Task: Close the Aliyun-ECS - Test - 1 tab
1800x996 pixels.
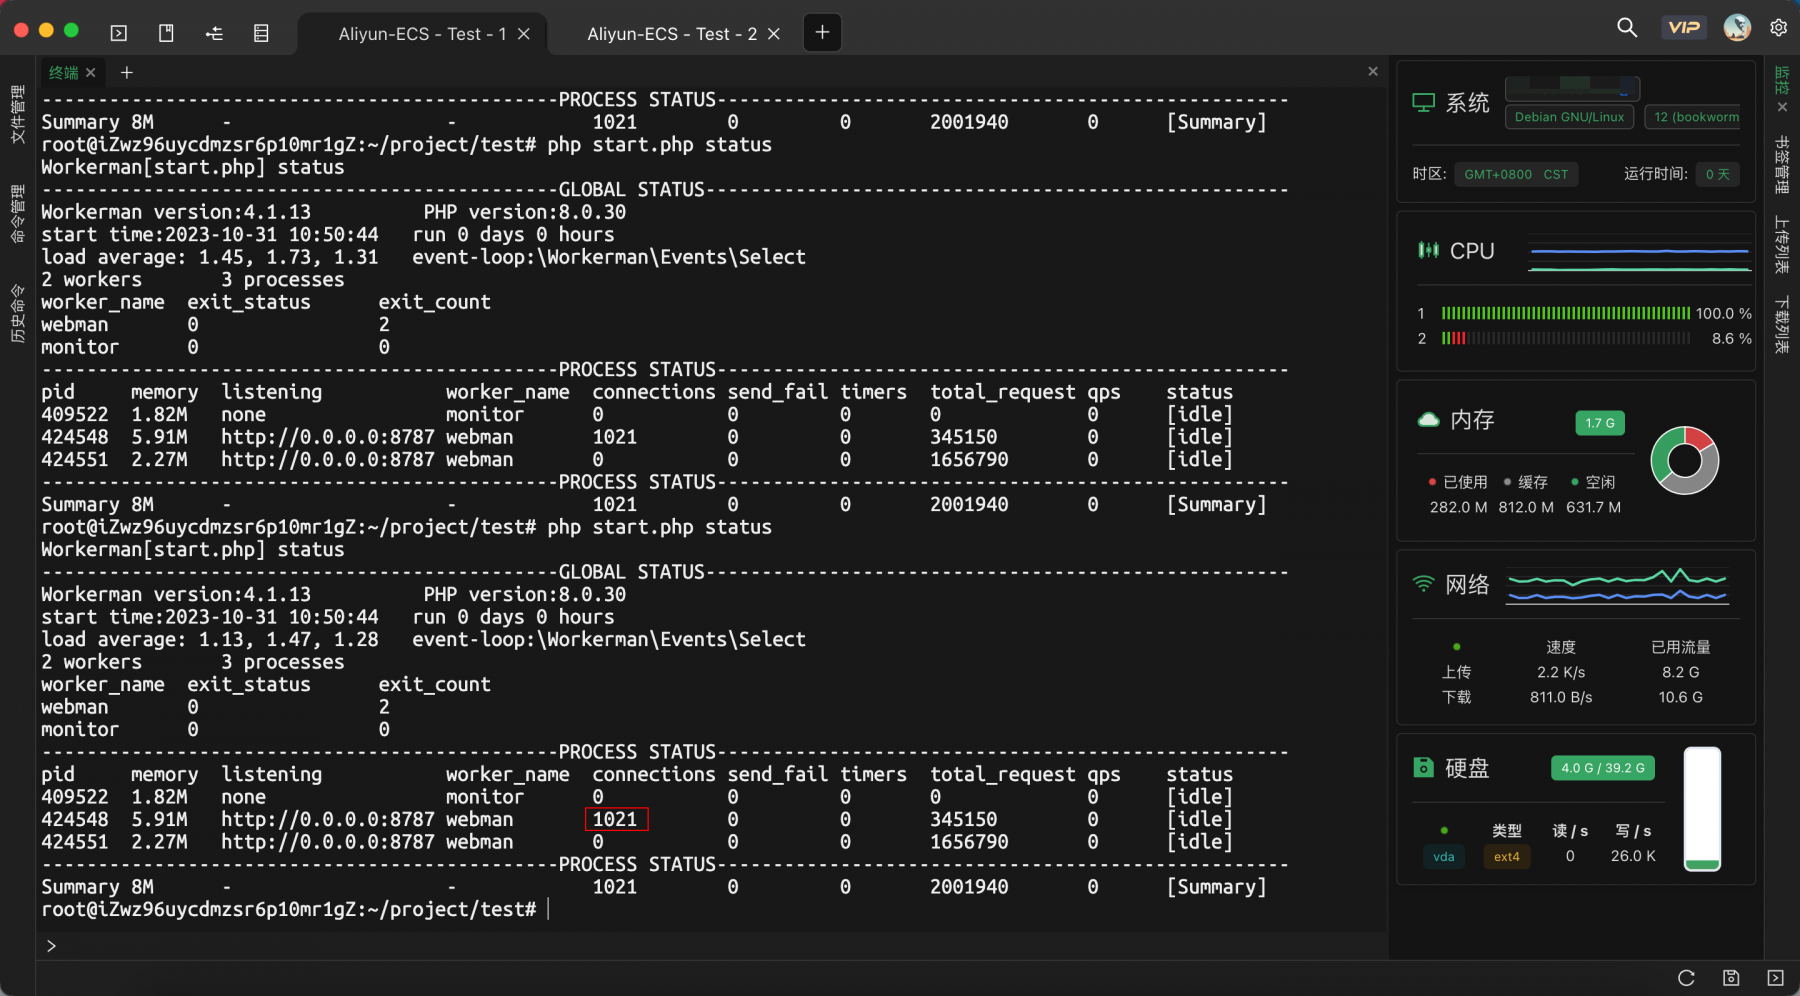Action: pyautogui.click(x=524, y=34)
